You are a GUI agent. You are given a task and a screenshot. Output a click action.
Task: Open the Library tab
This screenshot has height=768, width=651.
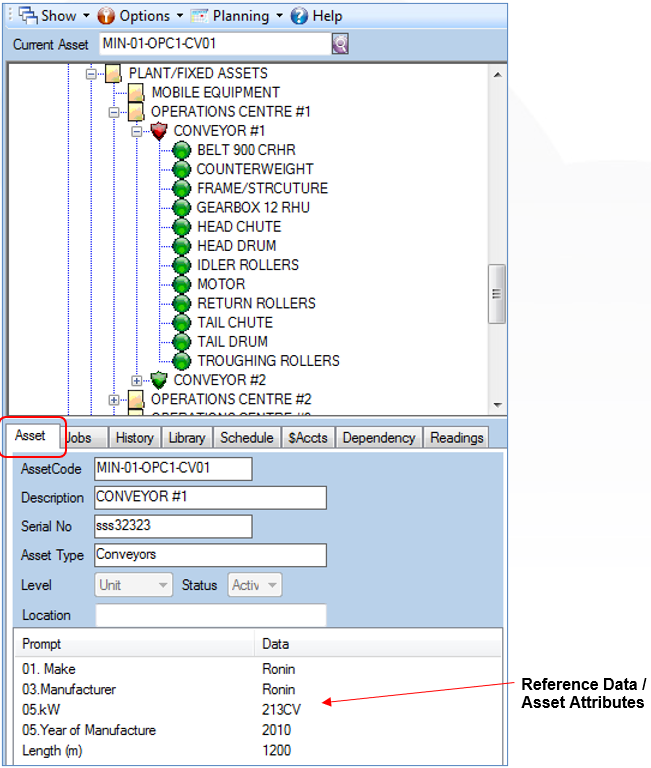187,437
